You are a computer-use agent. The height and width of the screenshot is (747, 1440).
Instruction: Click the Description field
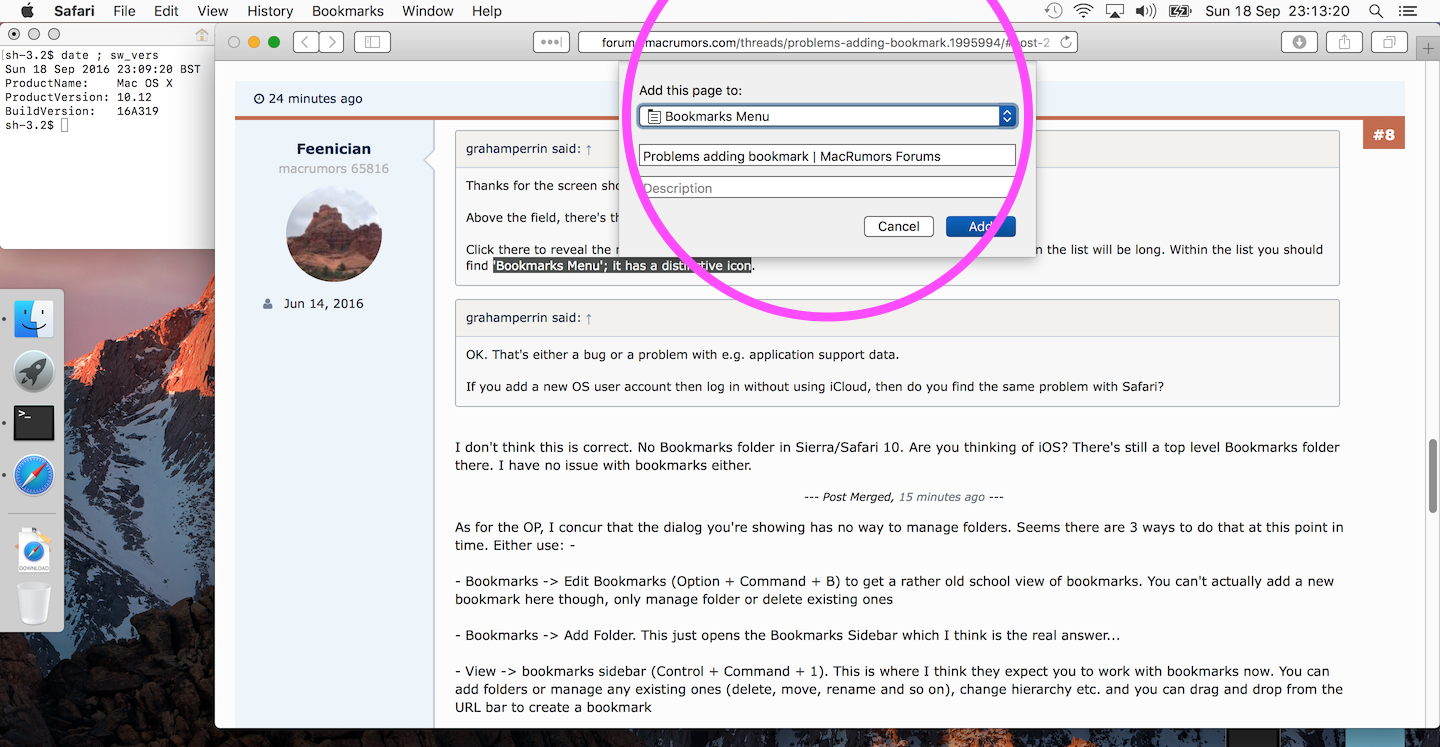click(828, 188)
